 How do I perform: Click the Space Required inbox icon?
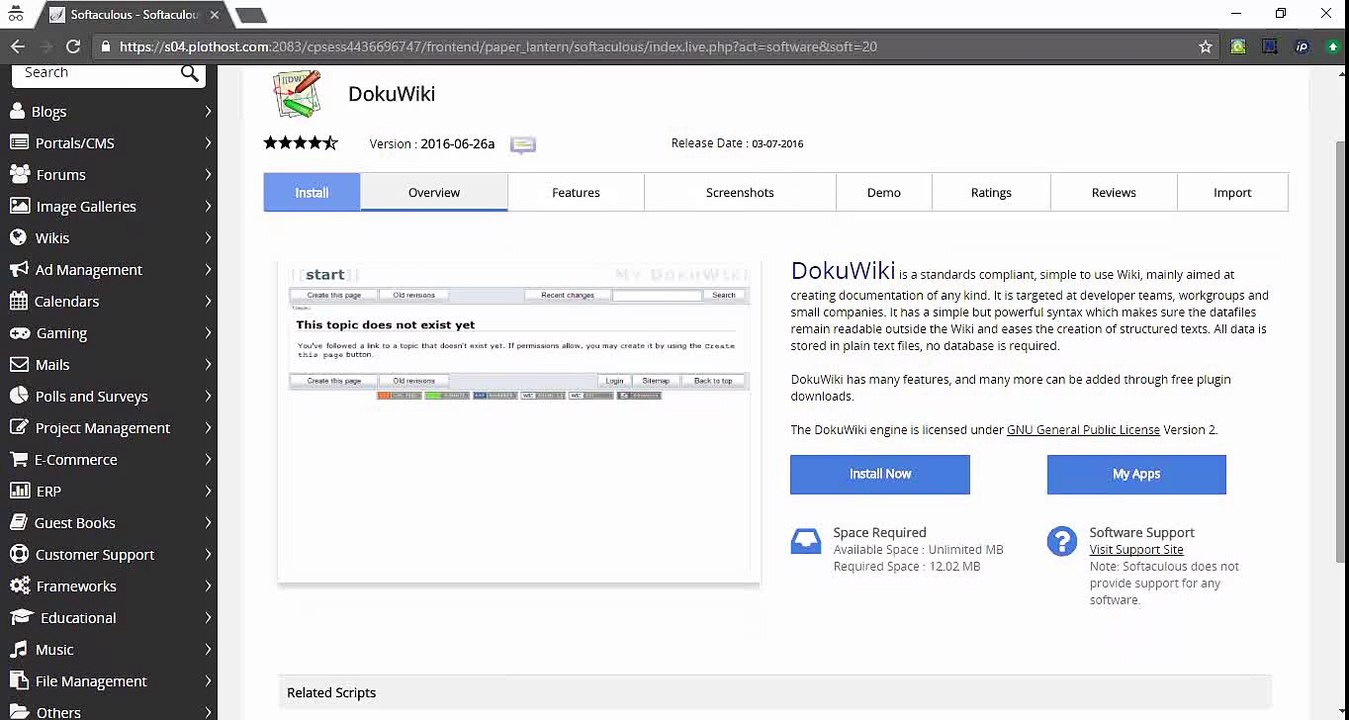(x=806, y=541)
